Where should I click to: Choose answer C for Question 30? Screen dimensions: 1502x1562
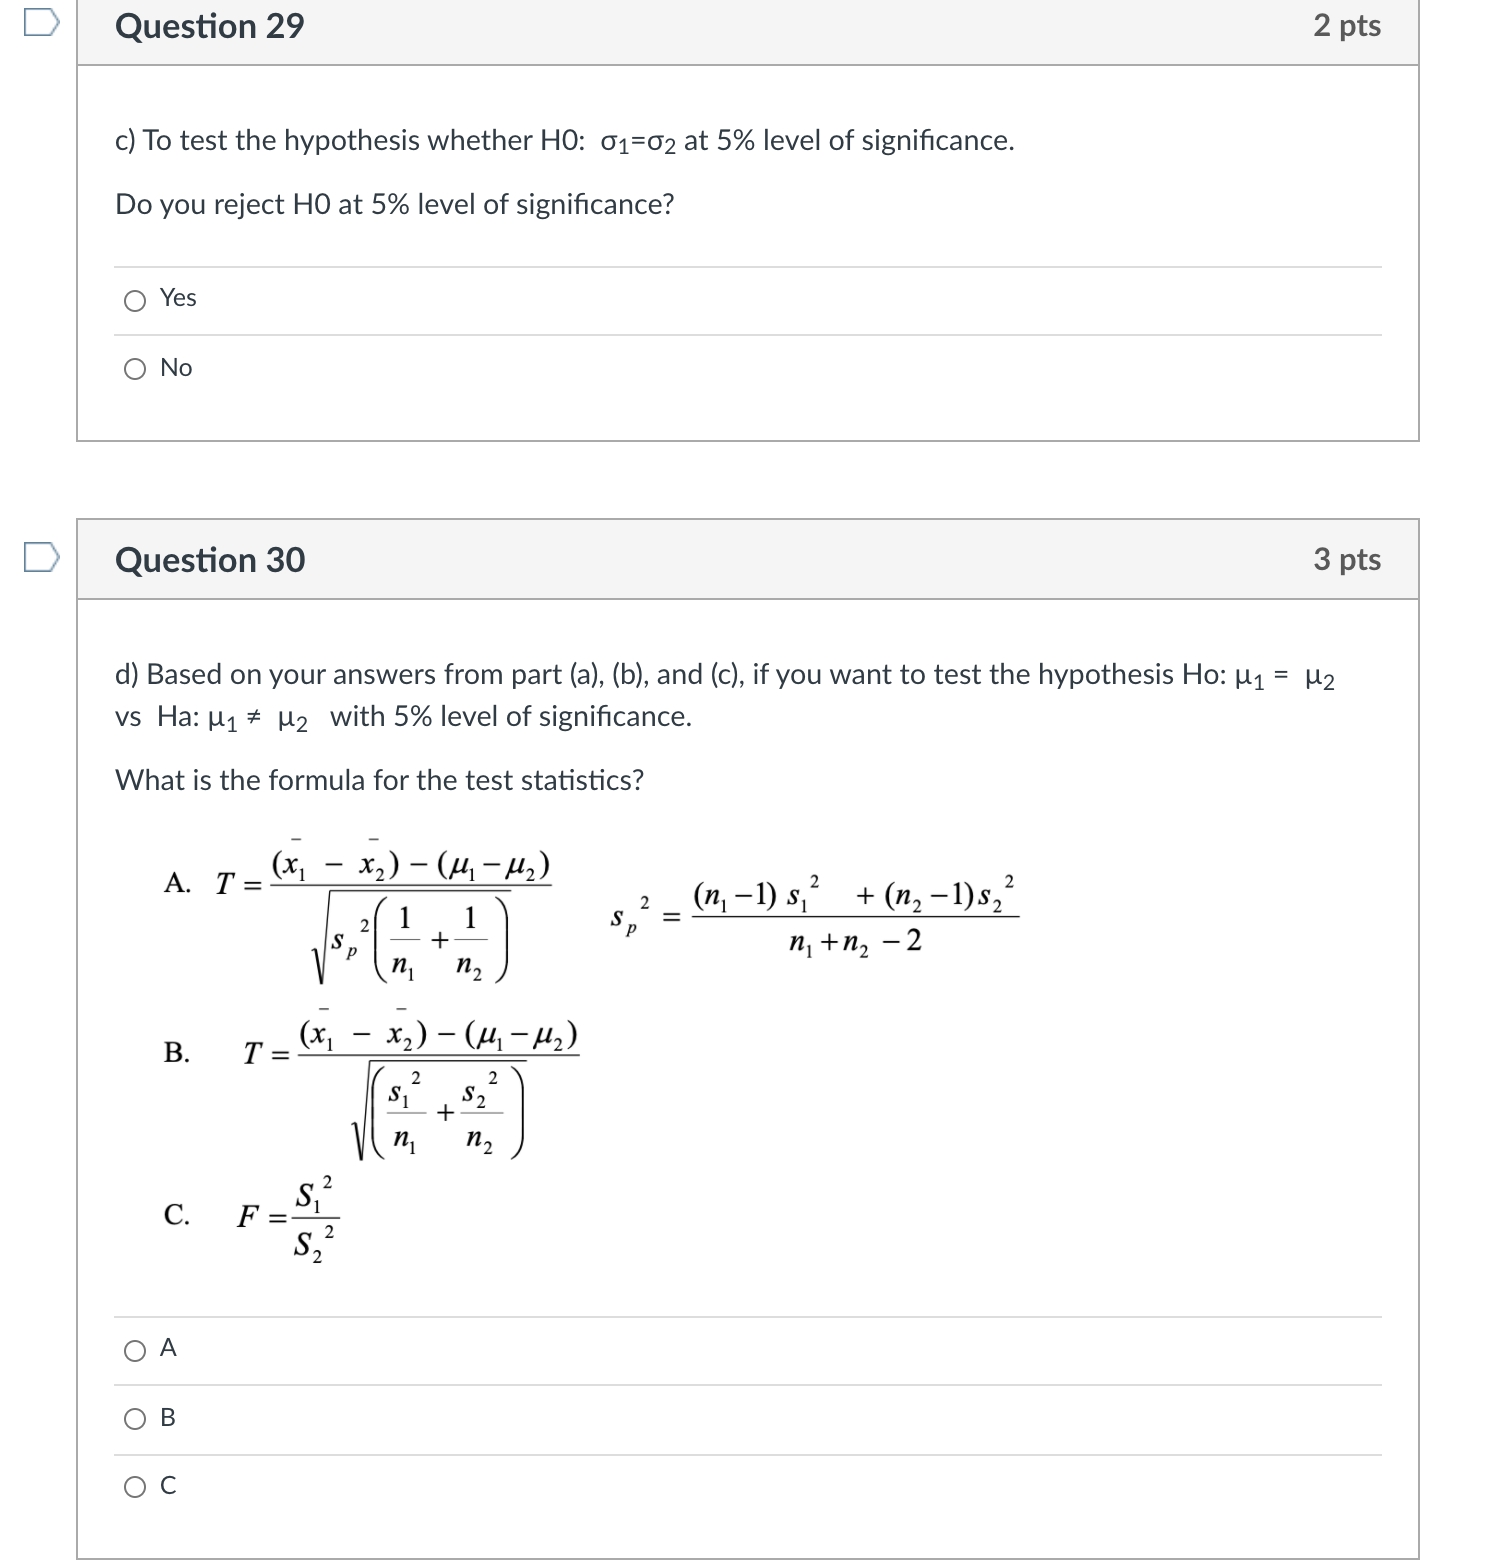tap(135, 1489)
